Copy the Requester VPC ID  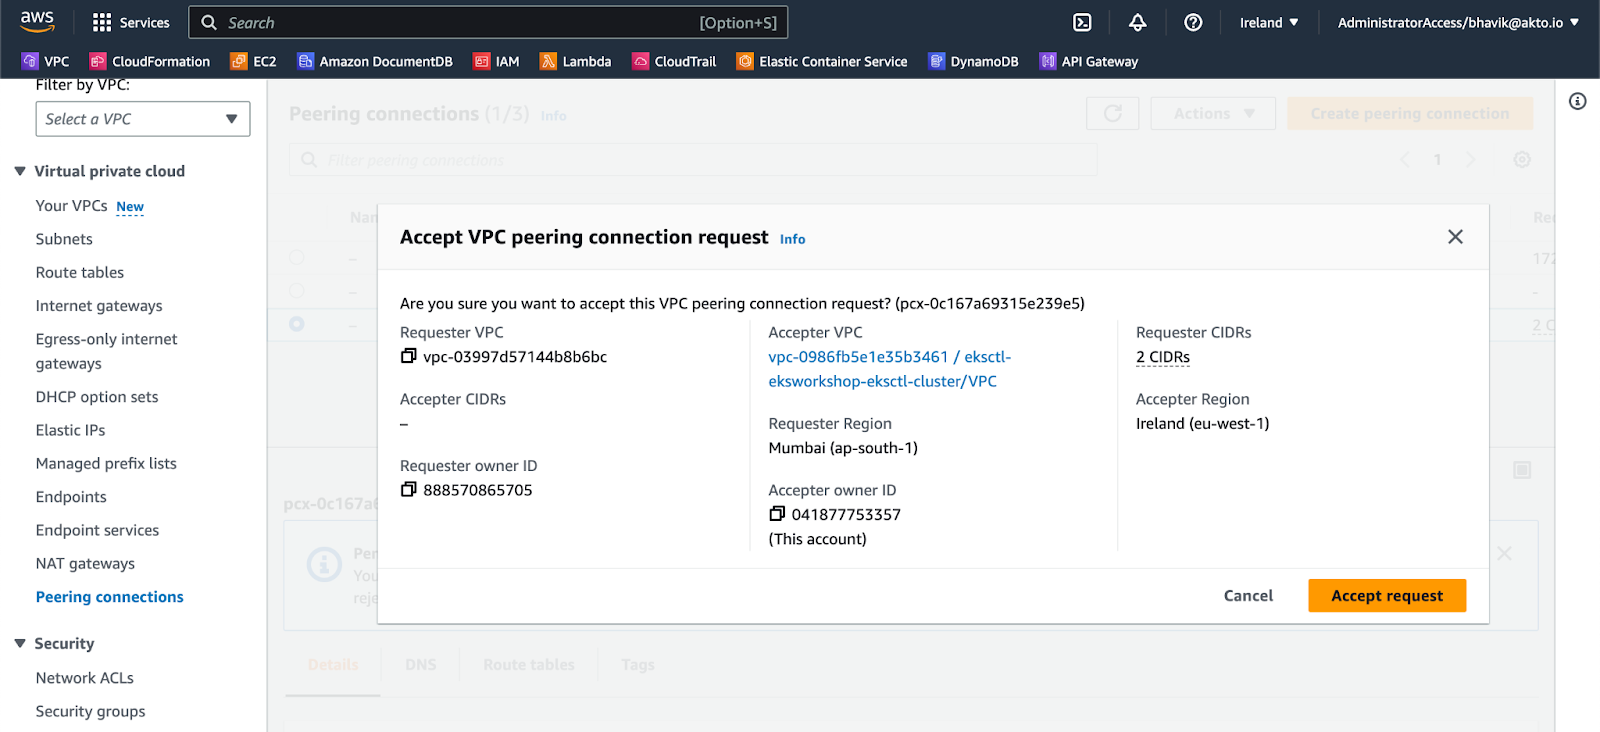click(408, 357)
